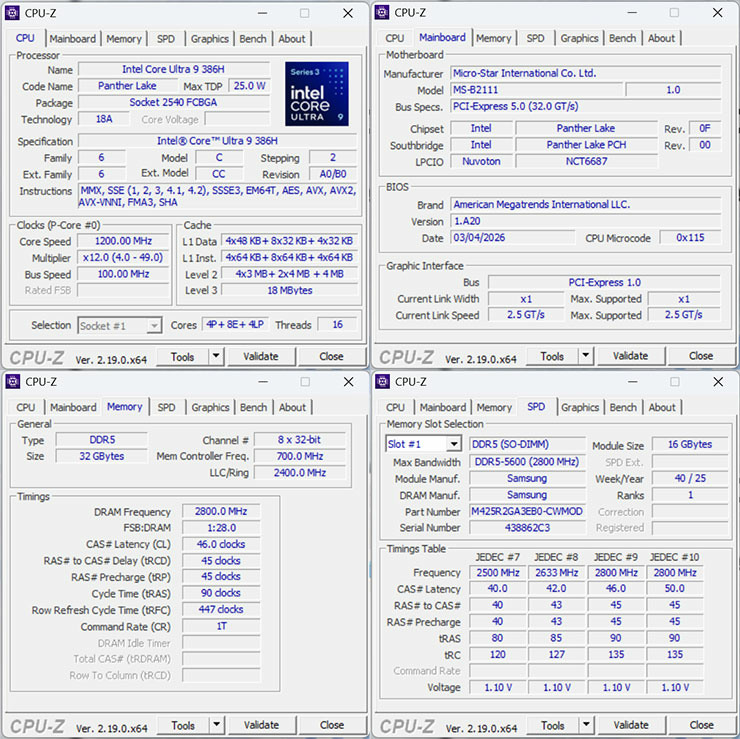
Task: Expand the Socket #1 selection dropdown
Action: [x=153, y=326]
